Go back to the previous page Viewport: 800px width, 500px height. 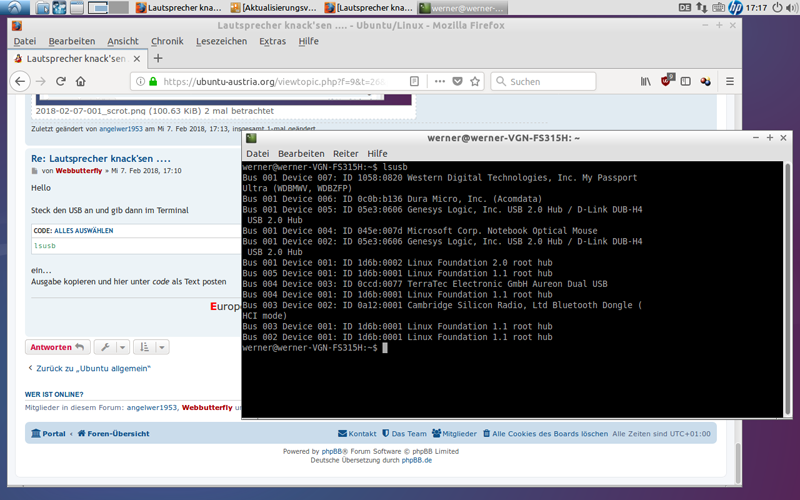pos(20,82)
